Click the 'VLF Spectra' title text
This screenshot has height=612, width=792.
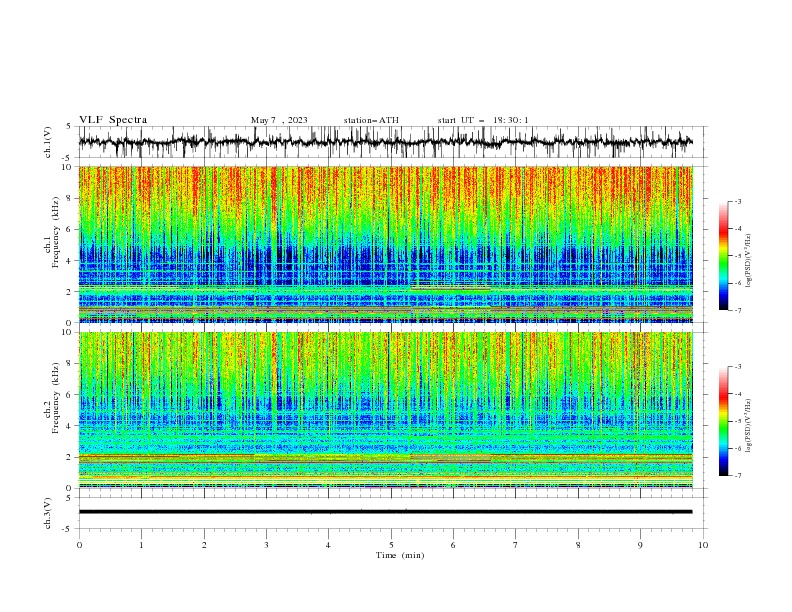(113, 120)
